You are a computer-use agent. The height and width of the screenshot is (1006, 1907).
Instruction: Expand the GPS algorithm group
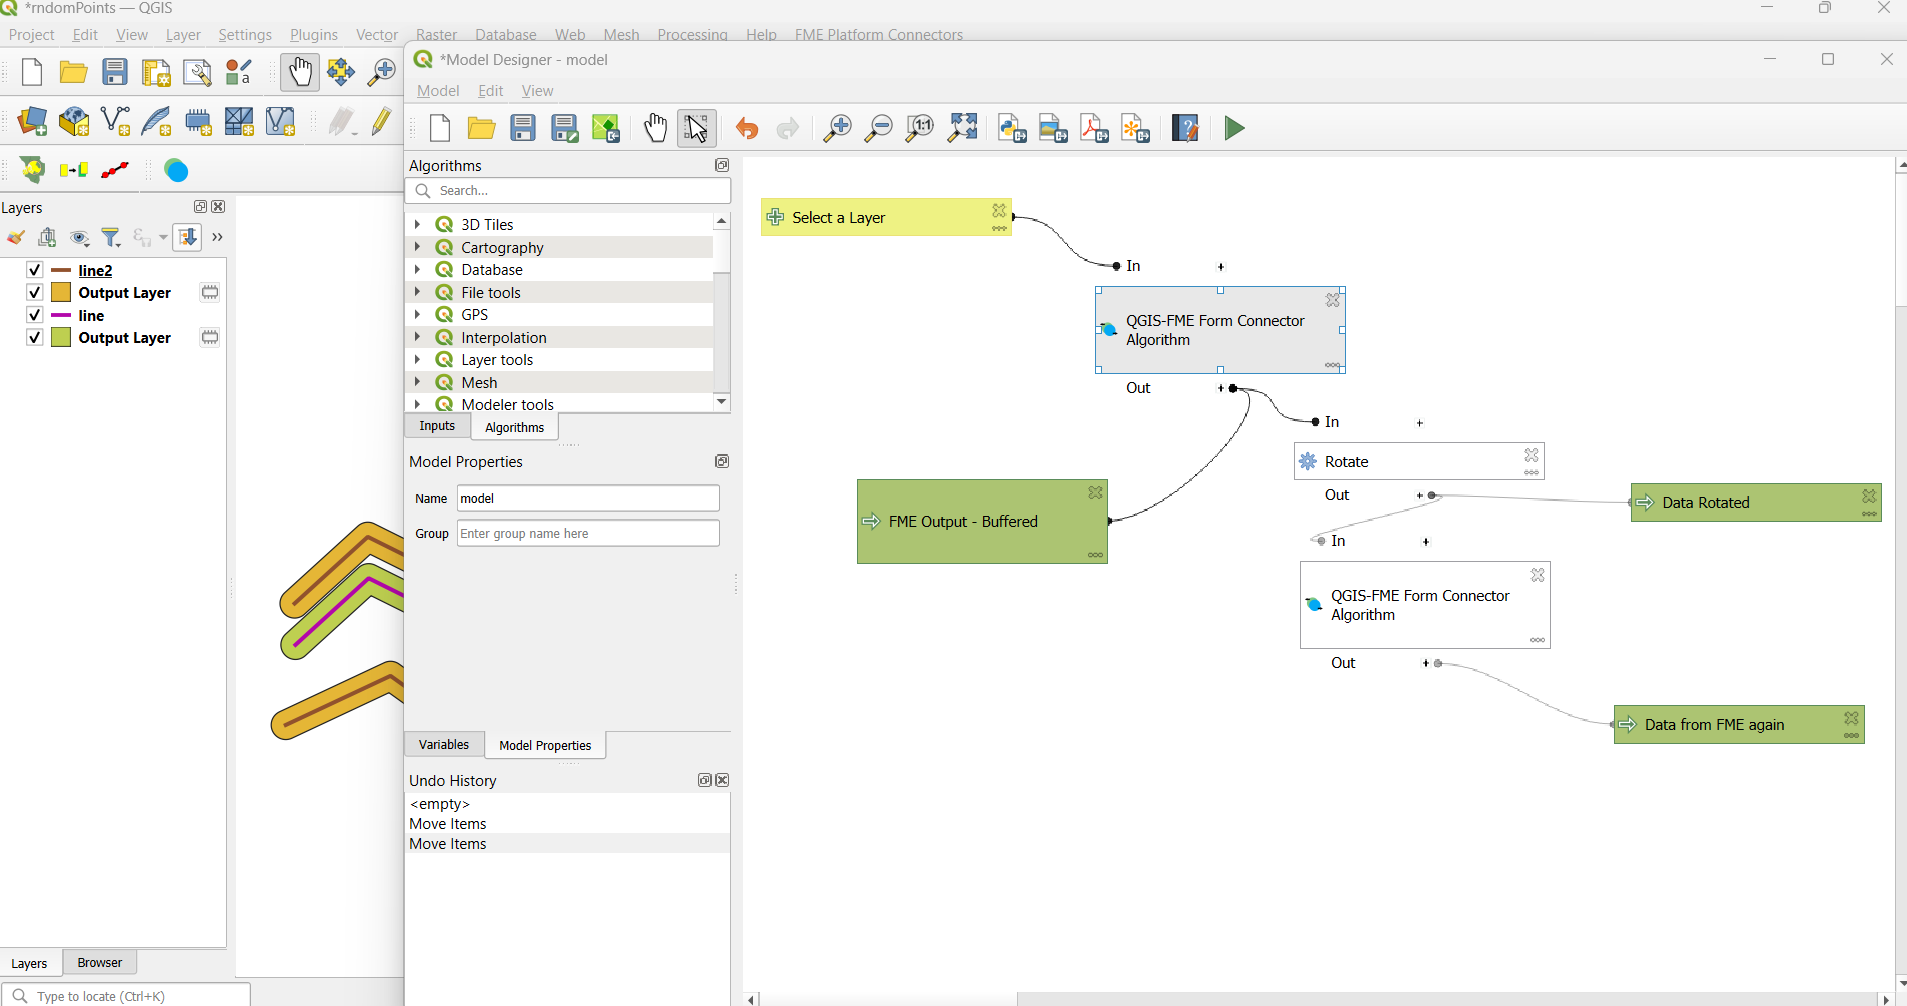[418, 314]
